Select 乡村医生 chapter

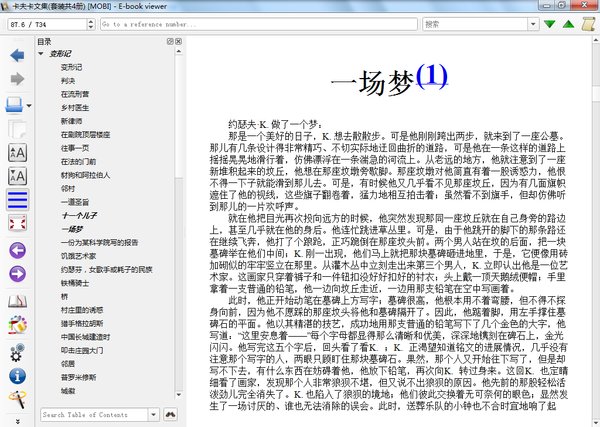point(75,108)
